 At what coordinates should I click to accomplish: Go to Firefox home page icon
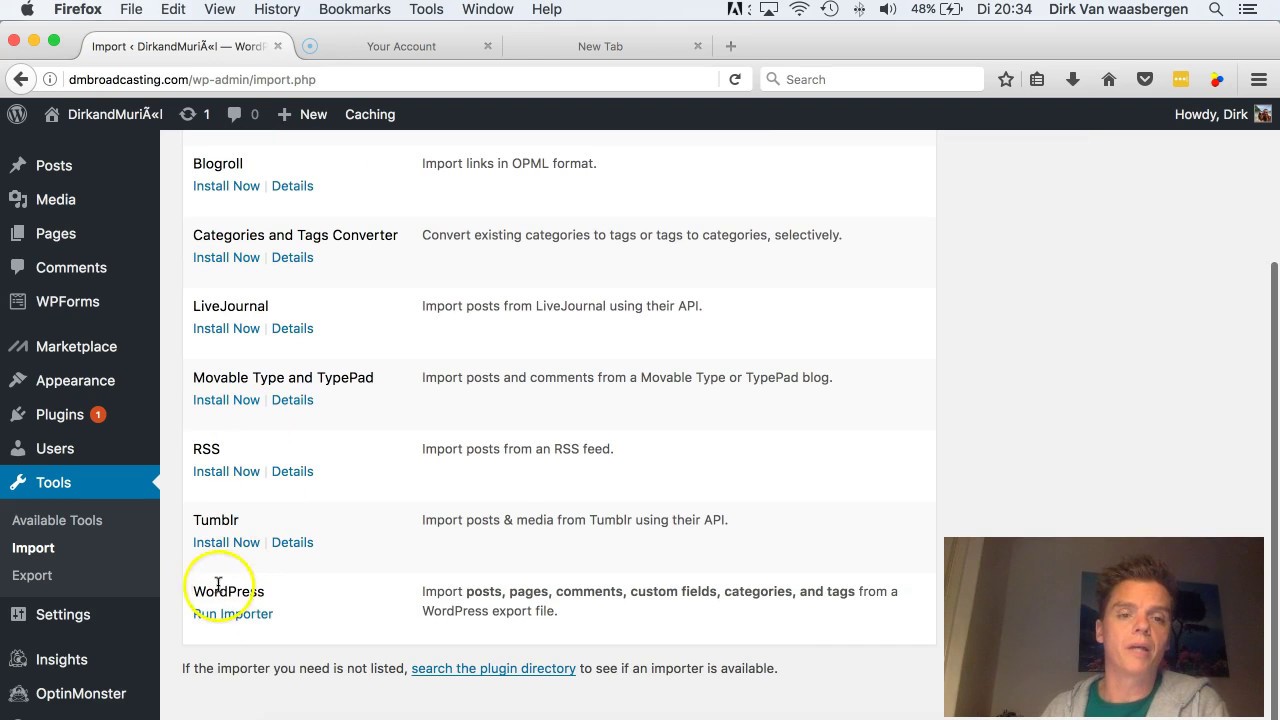(x=1109, y=79)
